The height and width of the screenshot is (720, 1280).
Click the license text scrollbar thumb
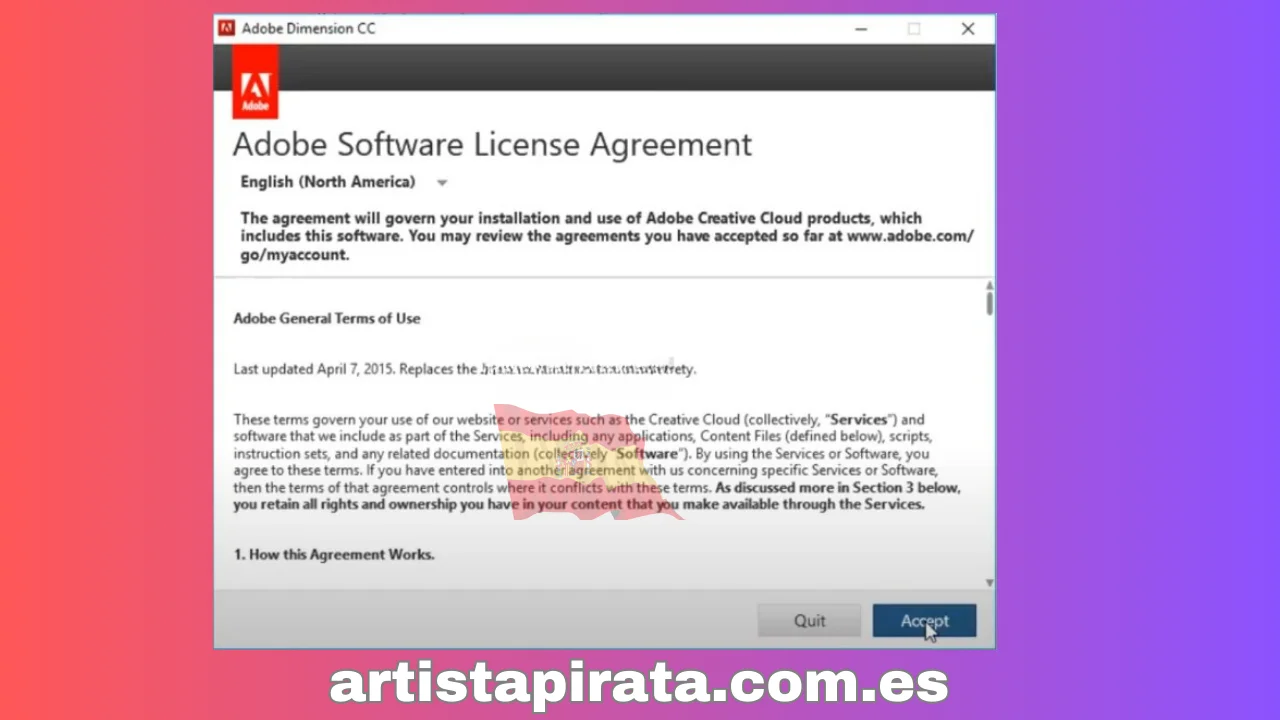pyautogui.click(x=989, y=303)
